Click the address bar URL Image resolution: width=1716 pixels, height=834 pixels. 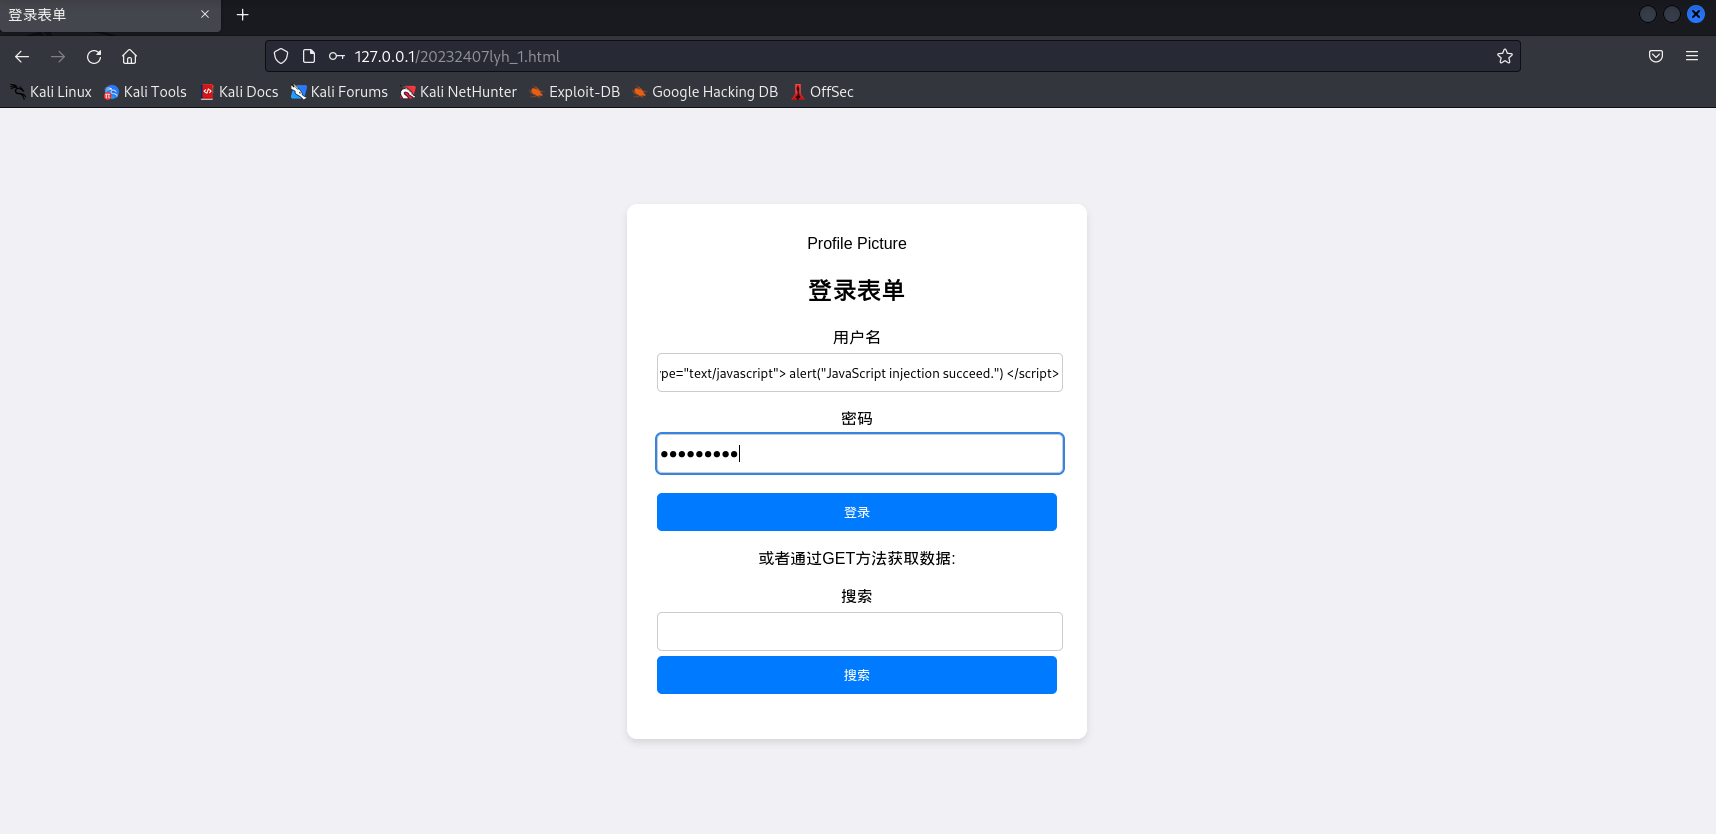457,57
